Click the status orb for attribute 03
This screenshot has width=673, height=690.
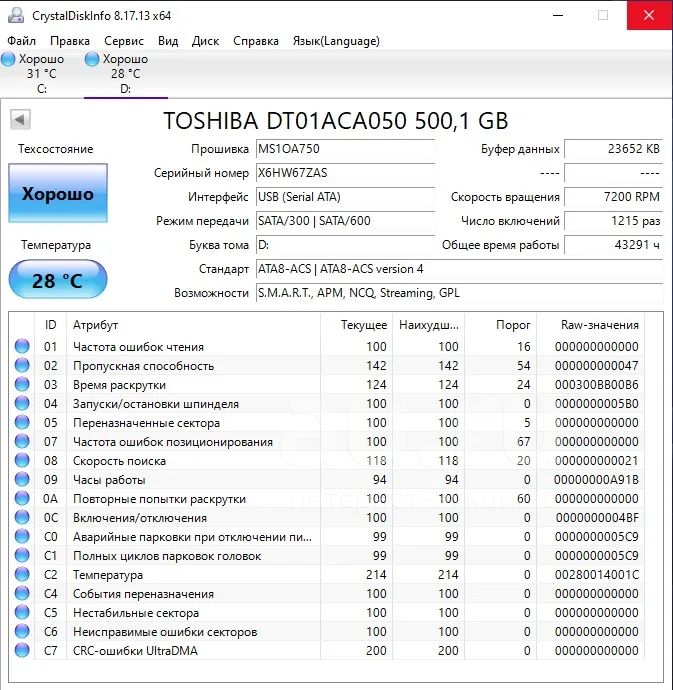coord(22,384)
